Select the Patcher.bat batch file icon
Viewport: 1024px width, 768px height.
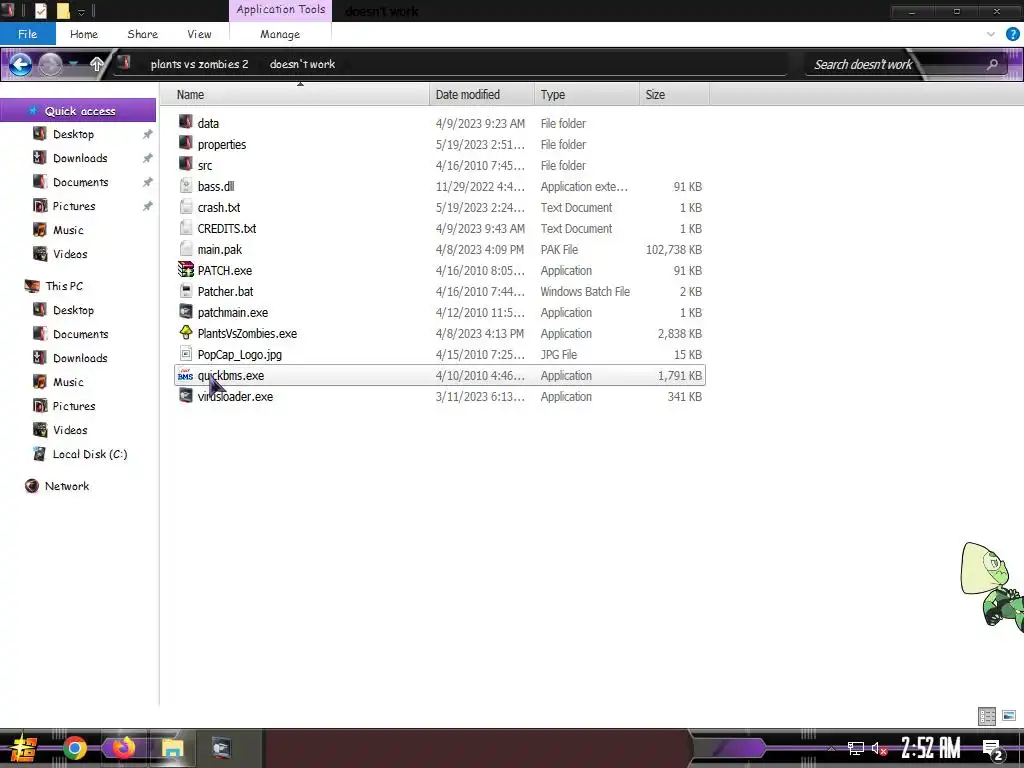(x=186, y=291)
